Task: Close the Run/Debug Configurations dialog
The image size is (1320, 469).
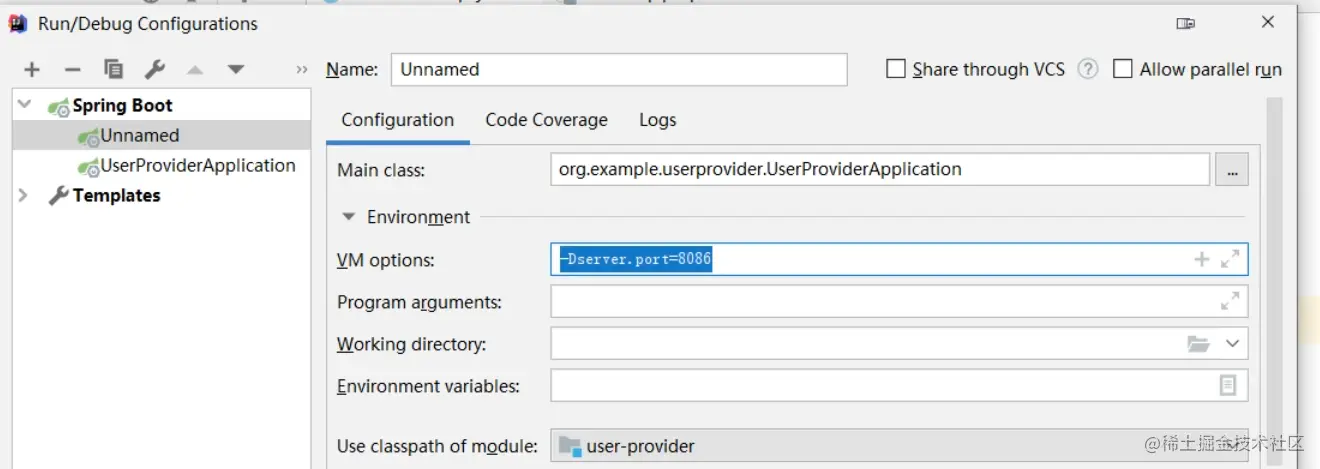Action: [1268, 22]
